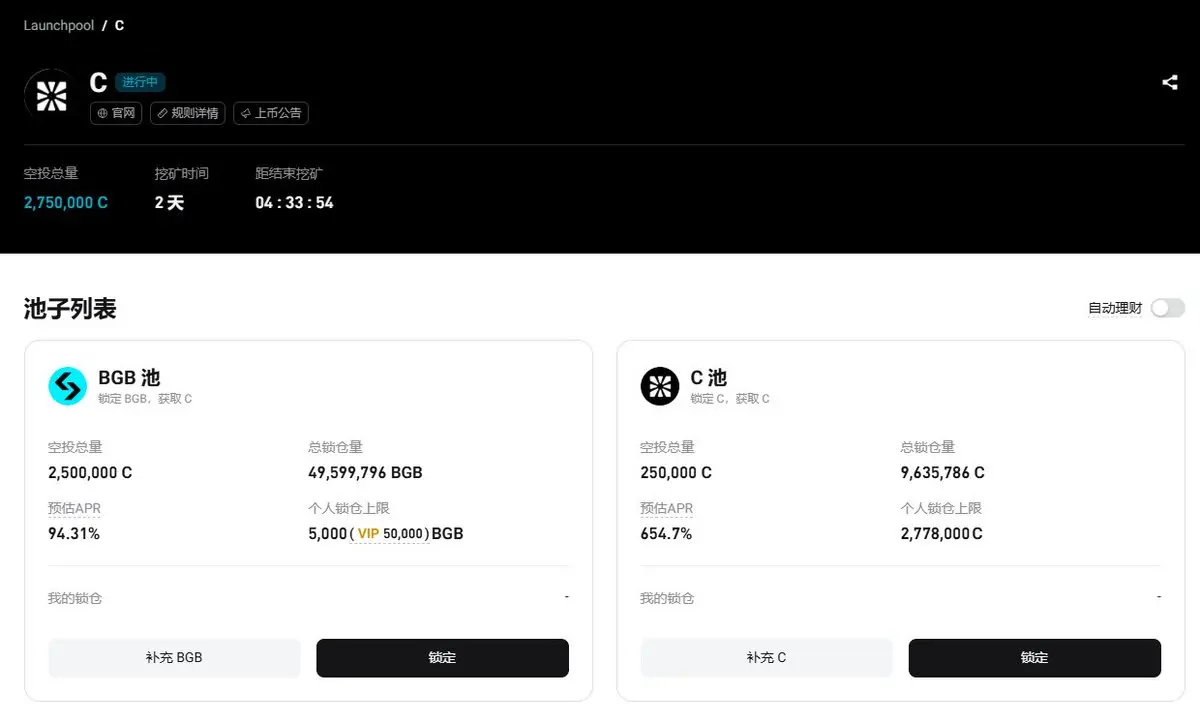Image resolution: width=1200 pixels, height=723 pixels.
Task: Go back to Launchpool breadcrumb
Action: click(59, 25)
